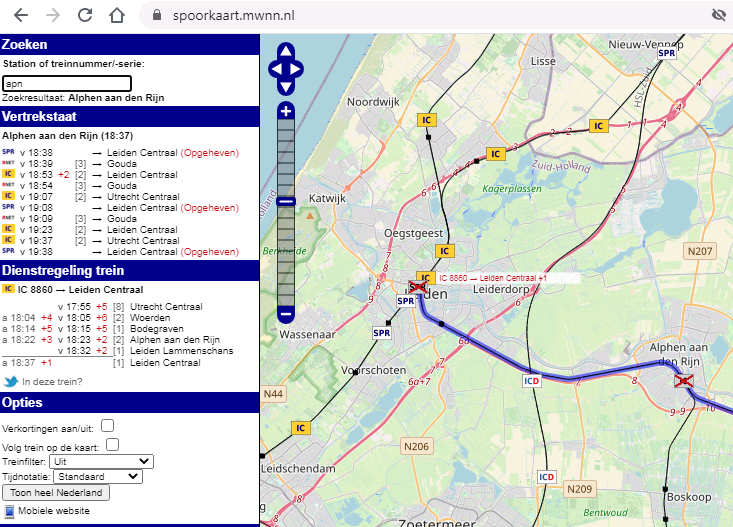The height and width of the screenshot is (527, 733).
Task: Click the Twitter bird icon
Action: 10,382
